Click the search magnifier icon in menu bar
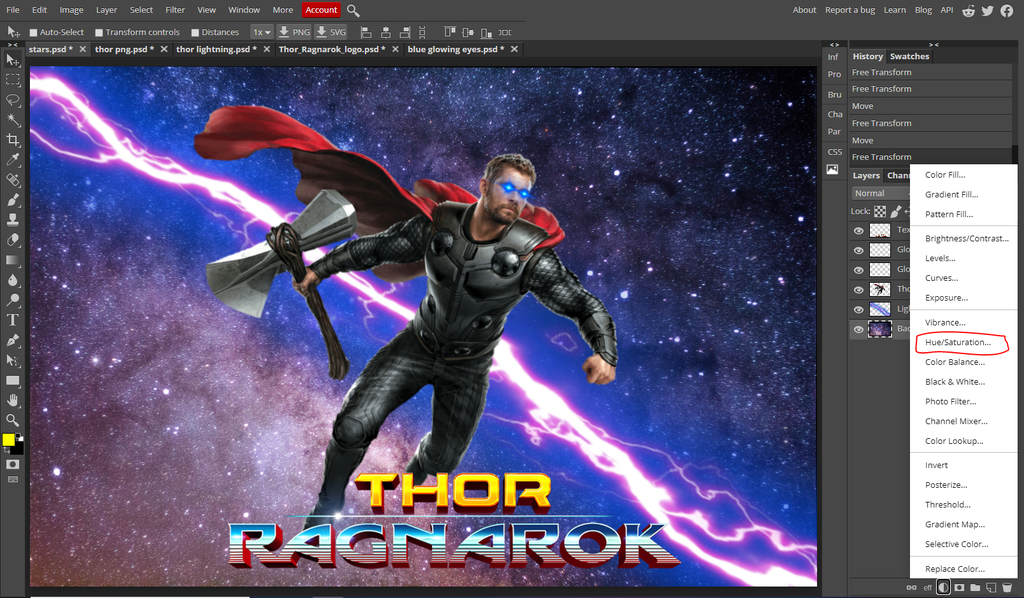Screen dimensions: 1024x598 pyautogui.click(x=353, y=10)
